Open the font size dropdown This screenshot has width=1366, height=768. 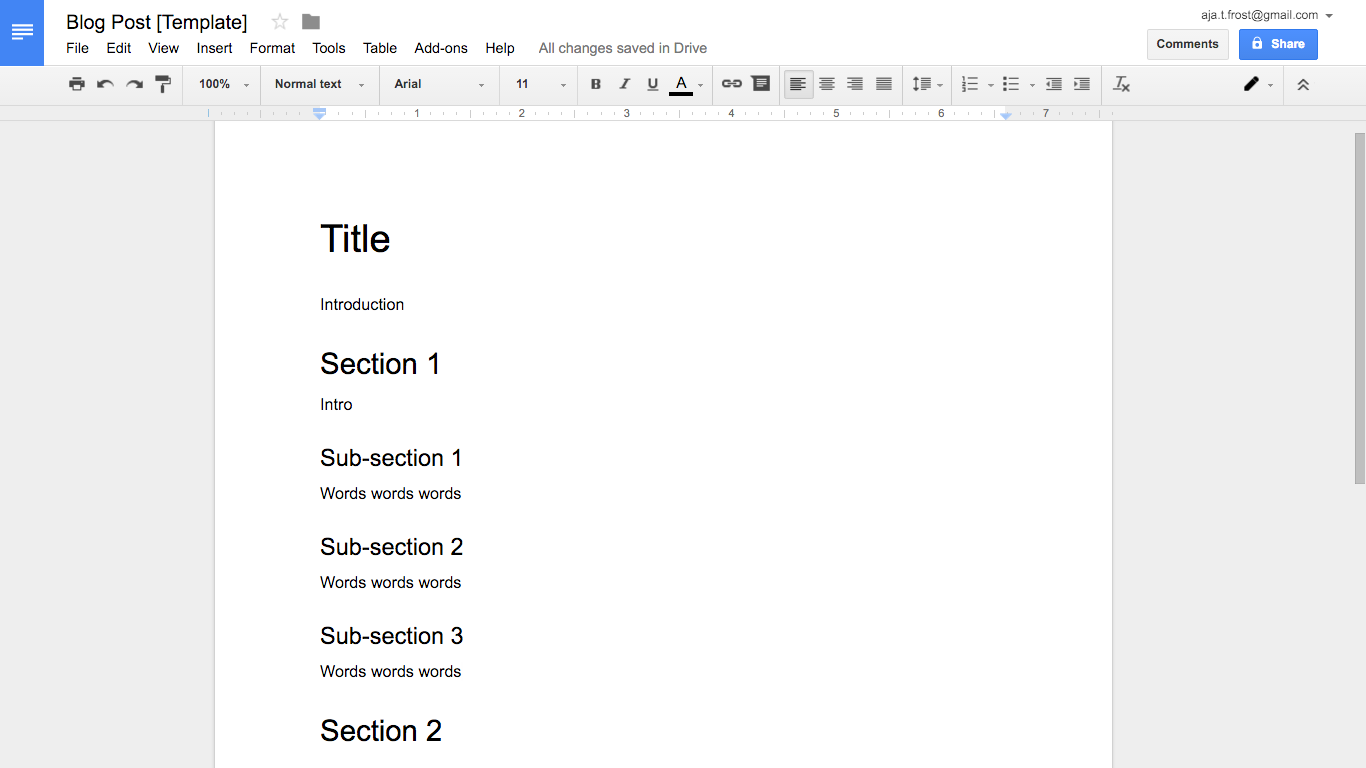[538, 84]
